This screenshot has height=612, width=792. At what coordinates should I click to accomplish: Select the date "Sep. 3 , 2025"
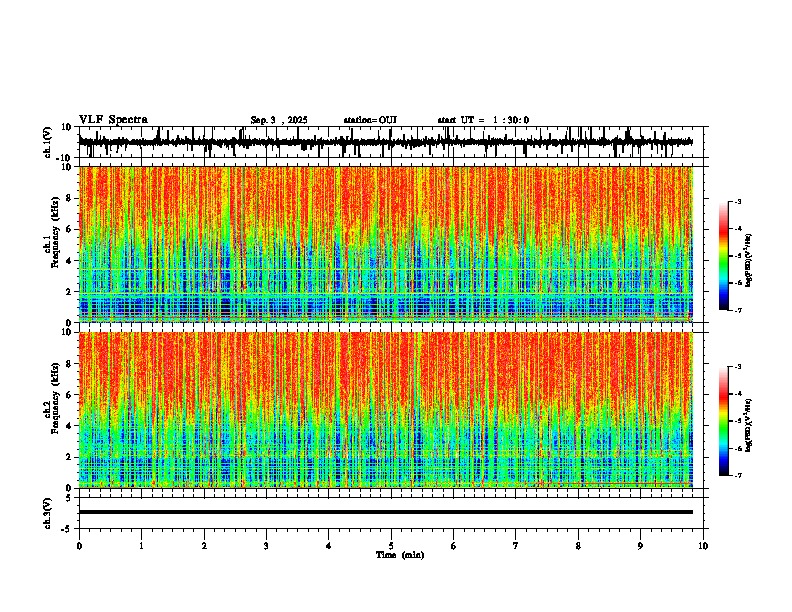279,120
